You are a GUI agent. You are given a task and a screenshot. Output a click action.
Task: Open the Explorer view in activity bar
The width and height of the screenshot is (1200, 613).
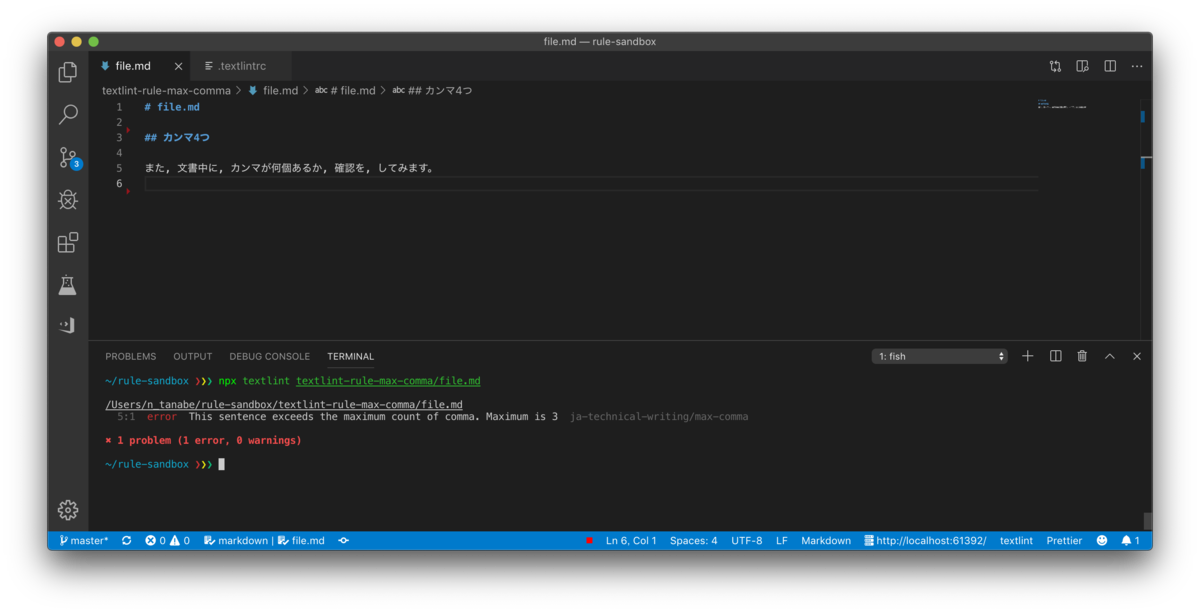pos(68,72)
